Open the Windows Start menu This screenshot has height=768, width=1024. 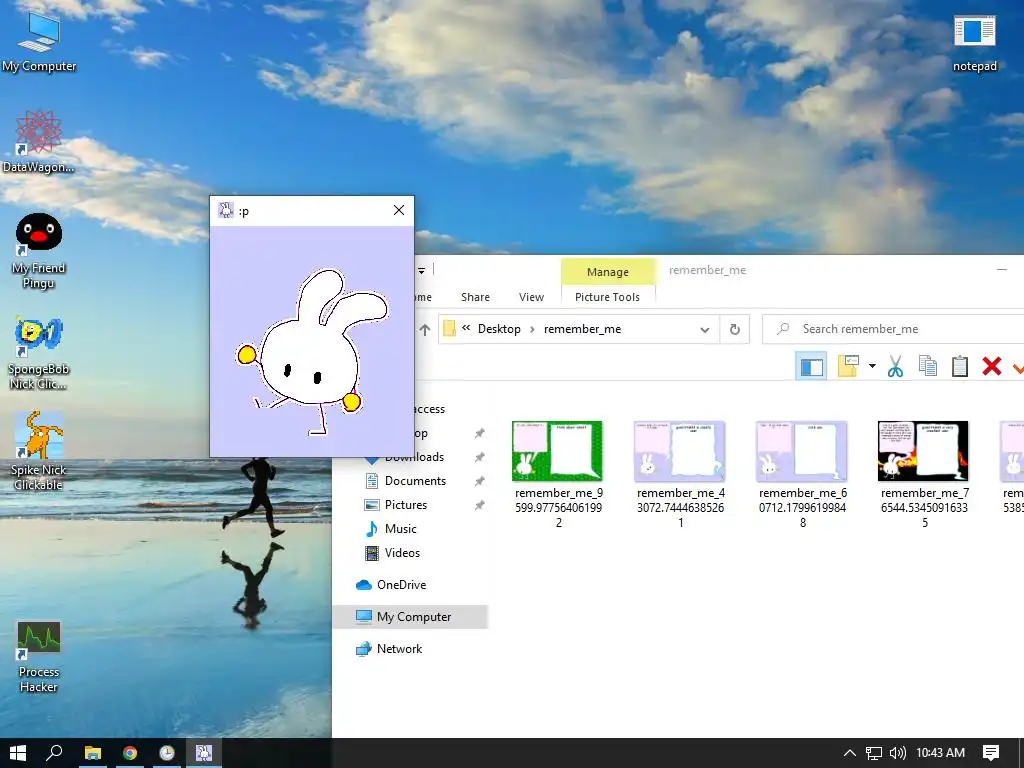[x=18, y=753]
